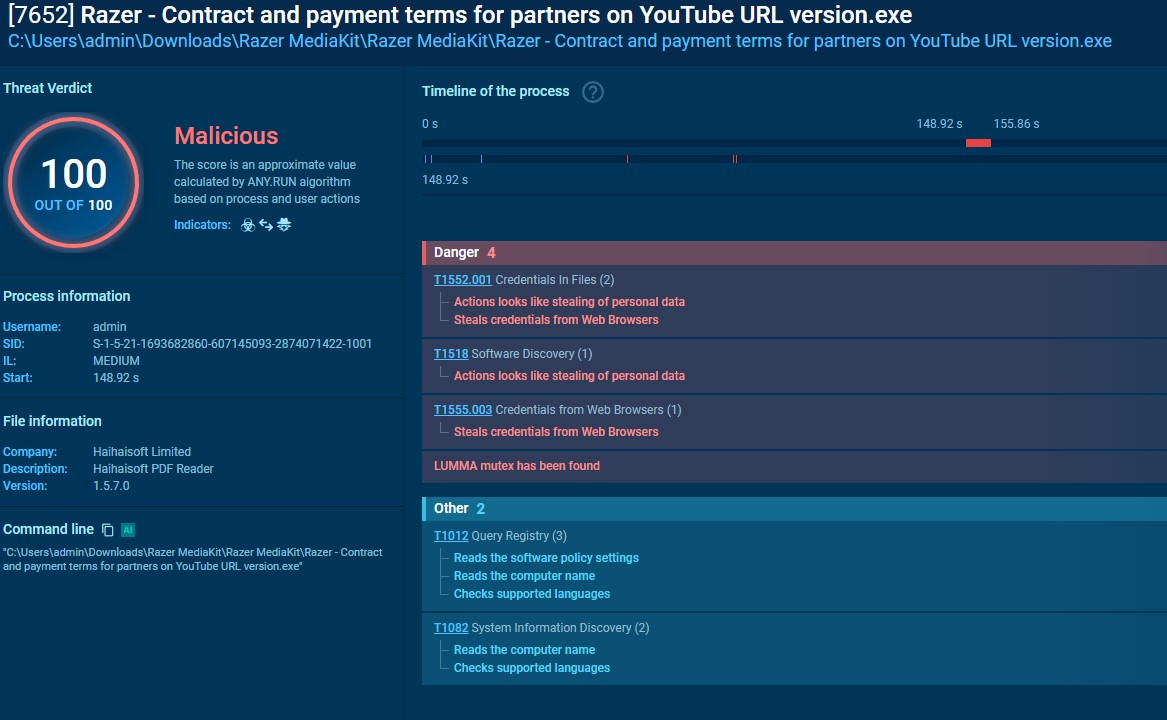Click the description 'Haihaisoft PDF Reader'

click(x=153, y=469)
